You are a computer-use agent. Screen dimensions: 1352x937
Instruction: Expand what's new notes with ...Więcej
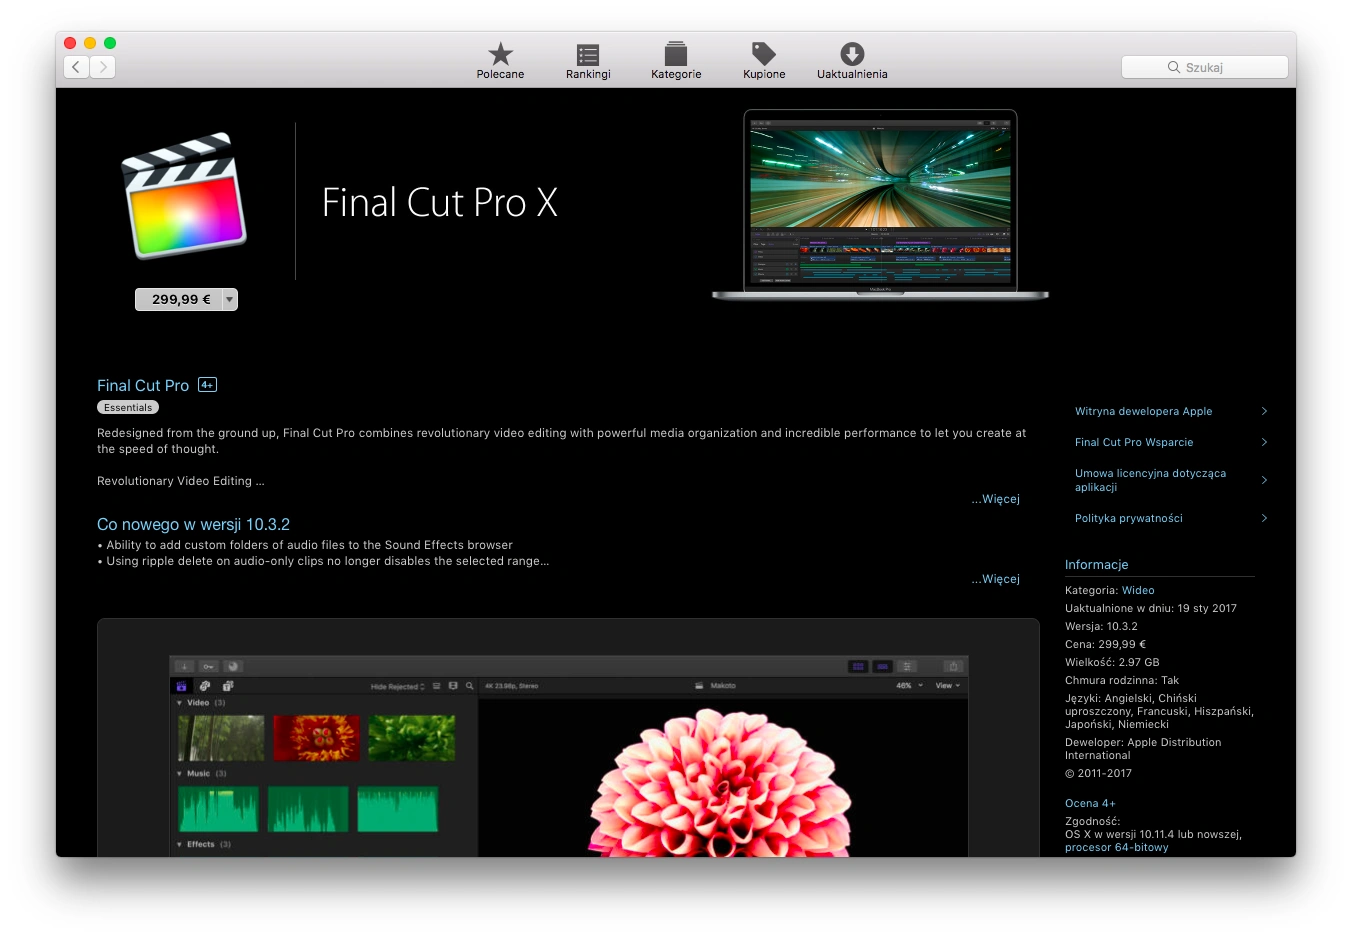996,579
